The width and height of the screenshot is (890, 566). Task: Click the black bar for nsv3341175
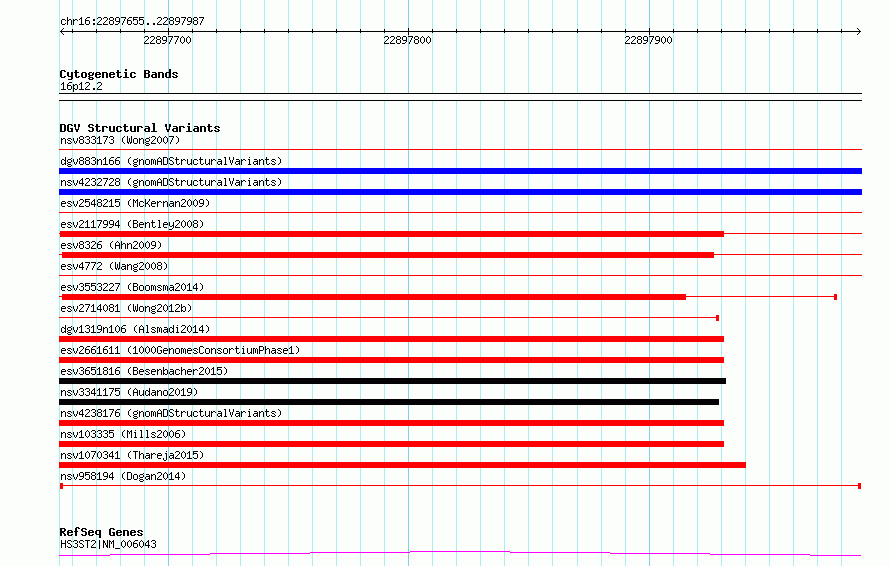point(389,402)
